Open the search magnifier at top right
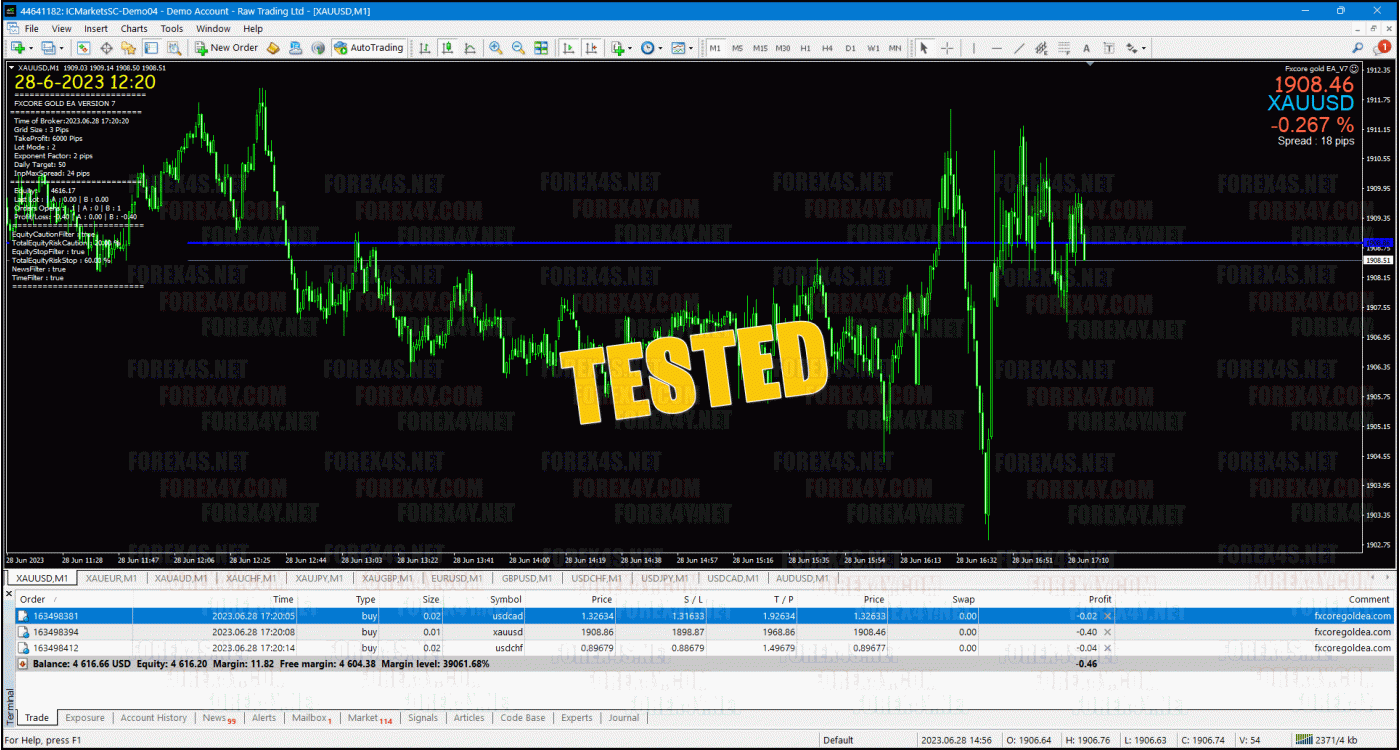Image resolution: width=1400 pixels, height=750 pixels. (1357, 48)
